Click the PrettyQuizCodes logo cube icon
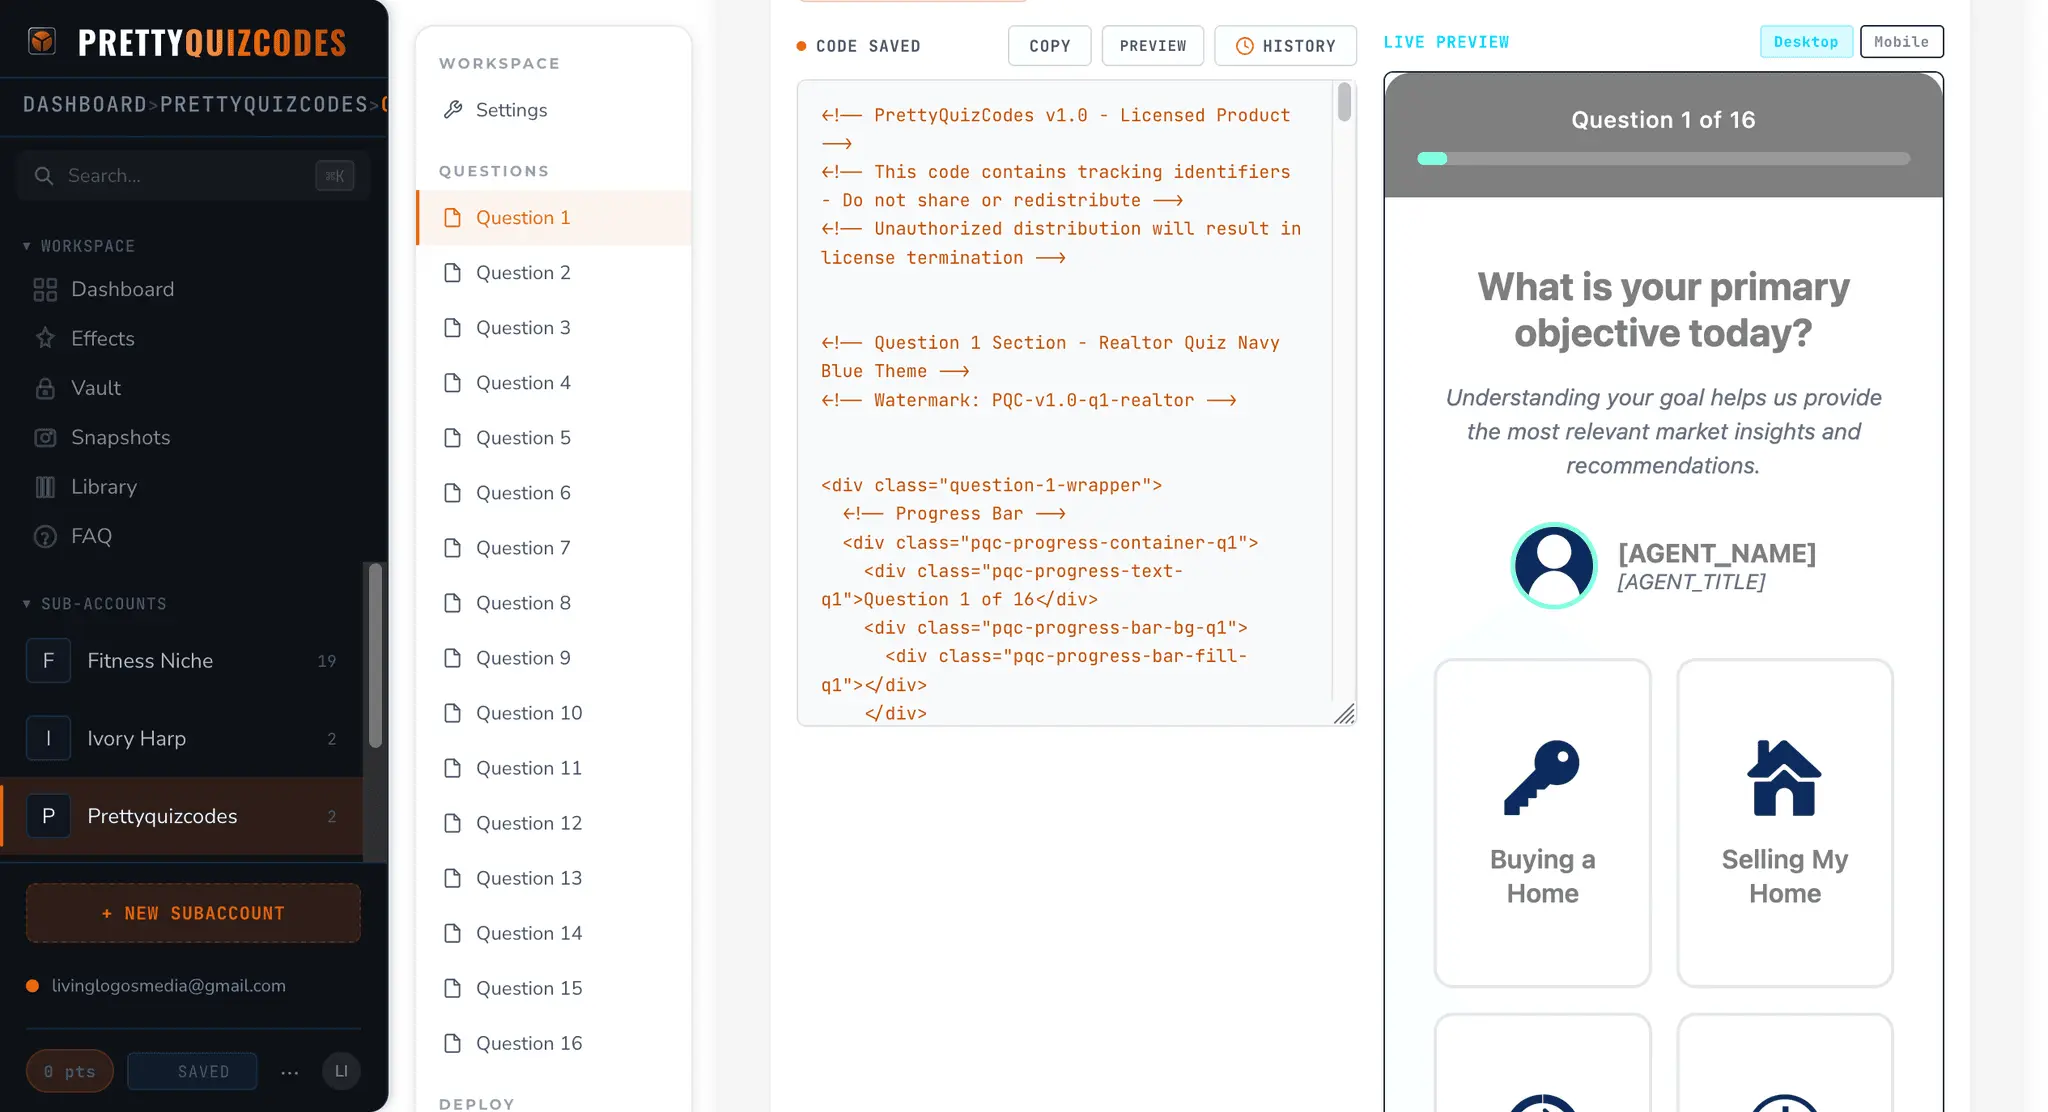2048x1112 pixels. click(x=42, y=41)
